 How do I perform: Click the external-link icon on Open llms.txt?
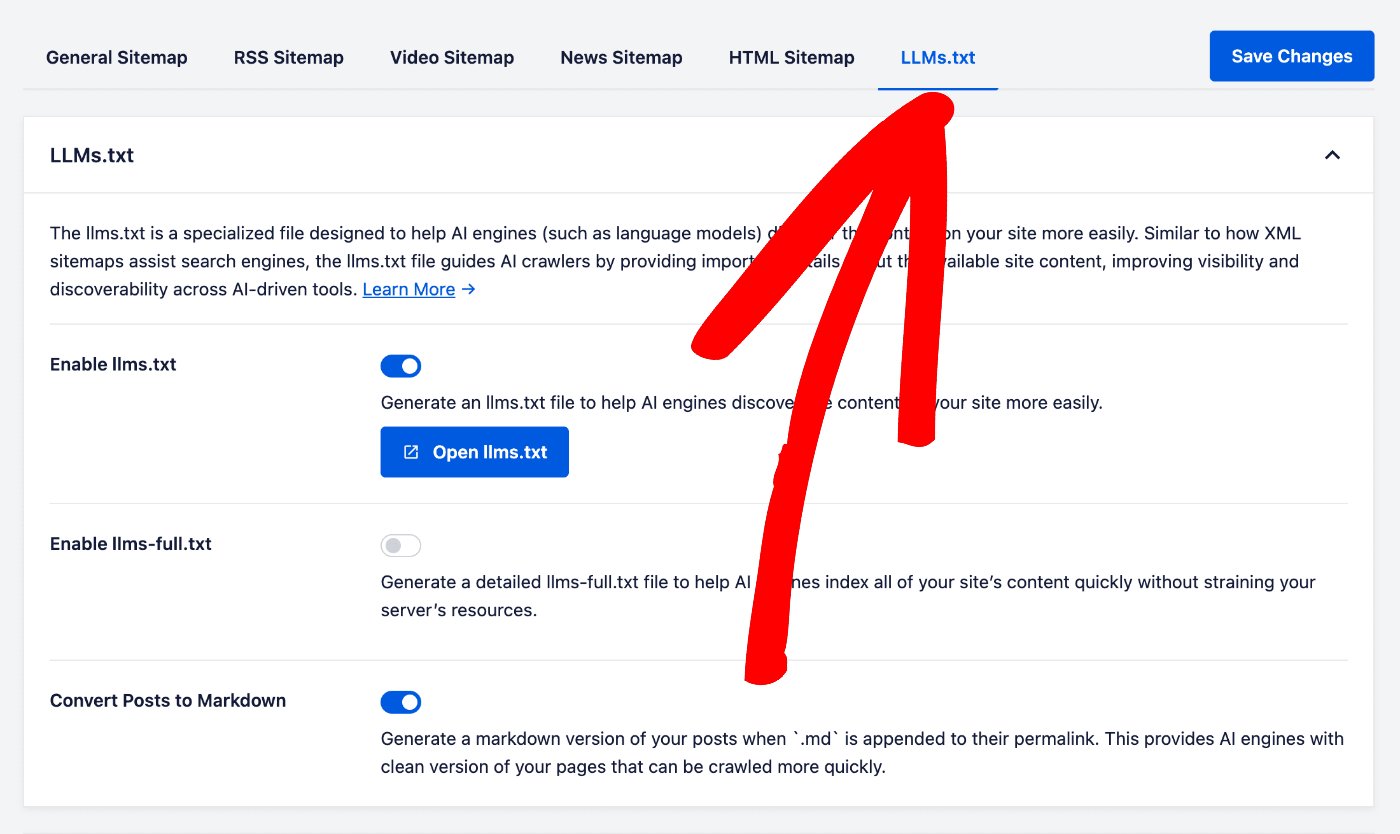point(410,452)
